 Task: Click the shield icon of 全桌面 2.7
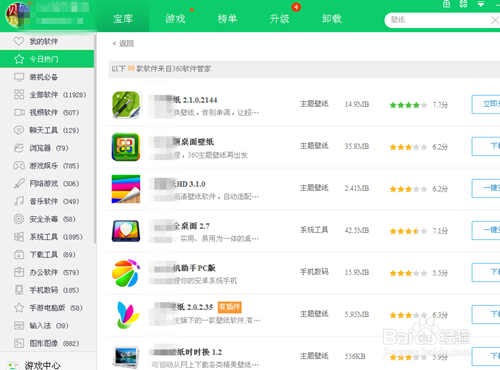(126, 231)
